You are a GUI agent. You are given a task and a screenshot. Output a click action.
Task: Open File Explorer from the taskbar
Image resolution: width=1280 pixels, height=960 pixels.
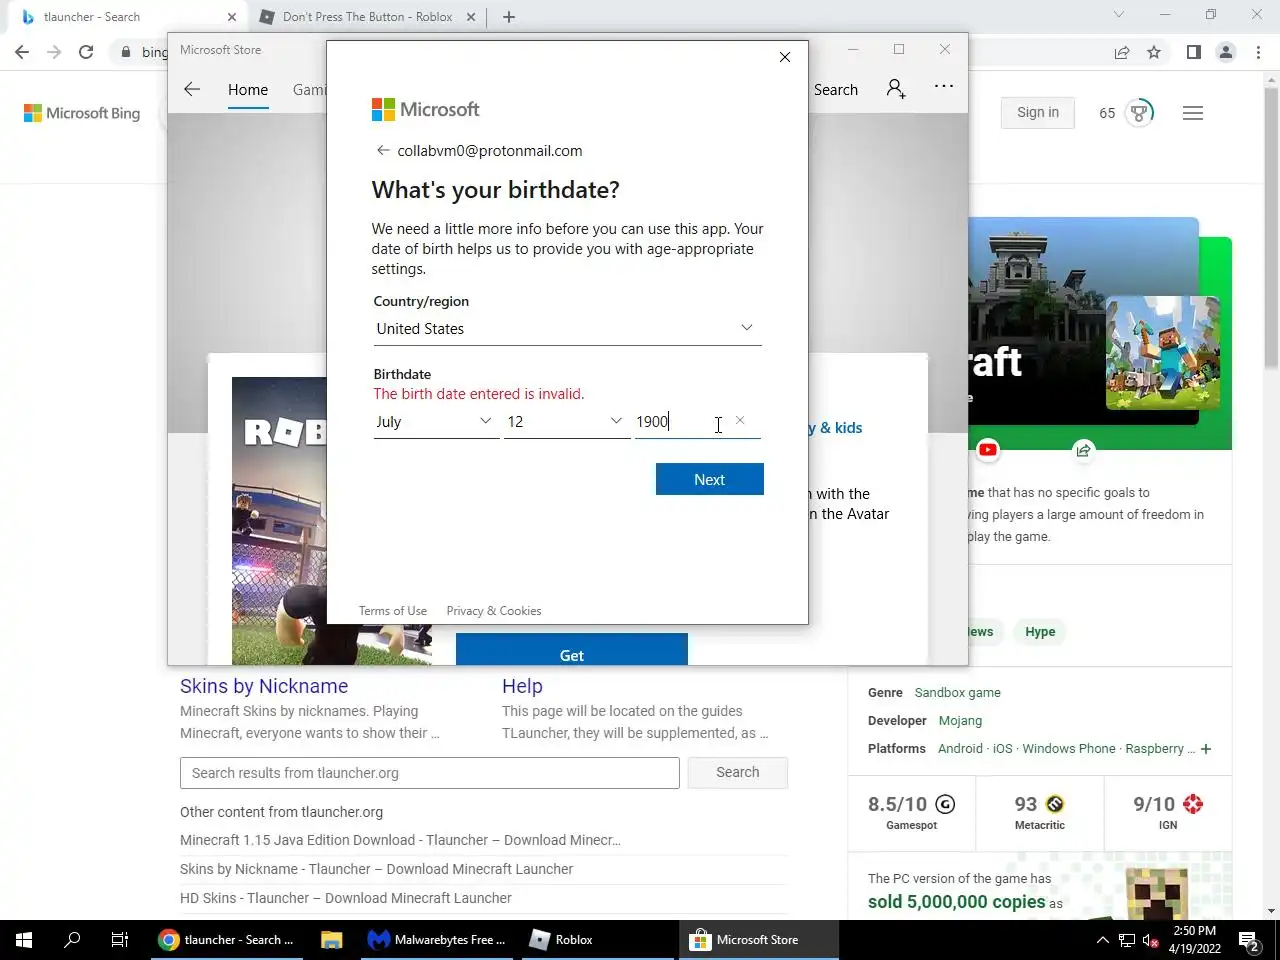(x=331, y=940)
